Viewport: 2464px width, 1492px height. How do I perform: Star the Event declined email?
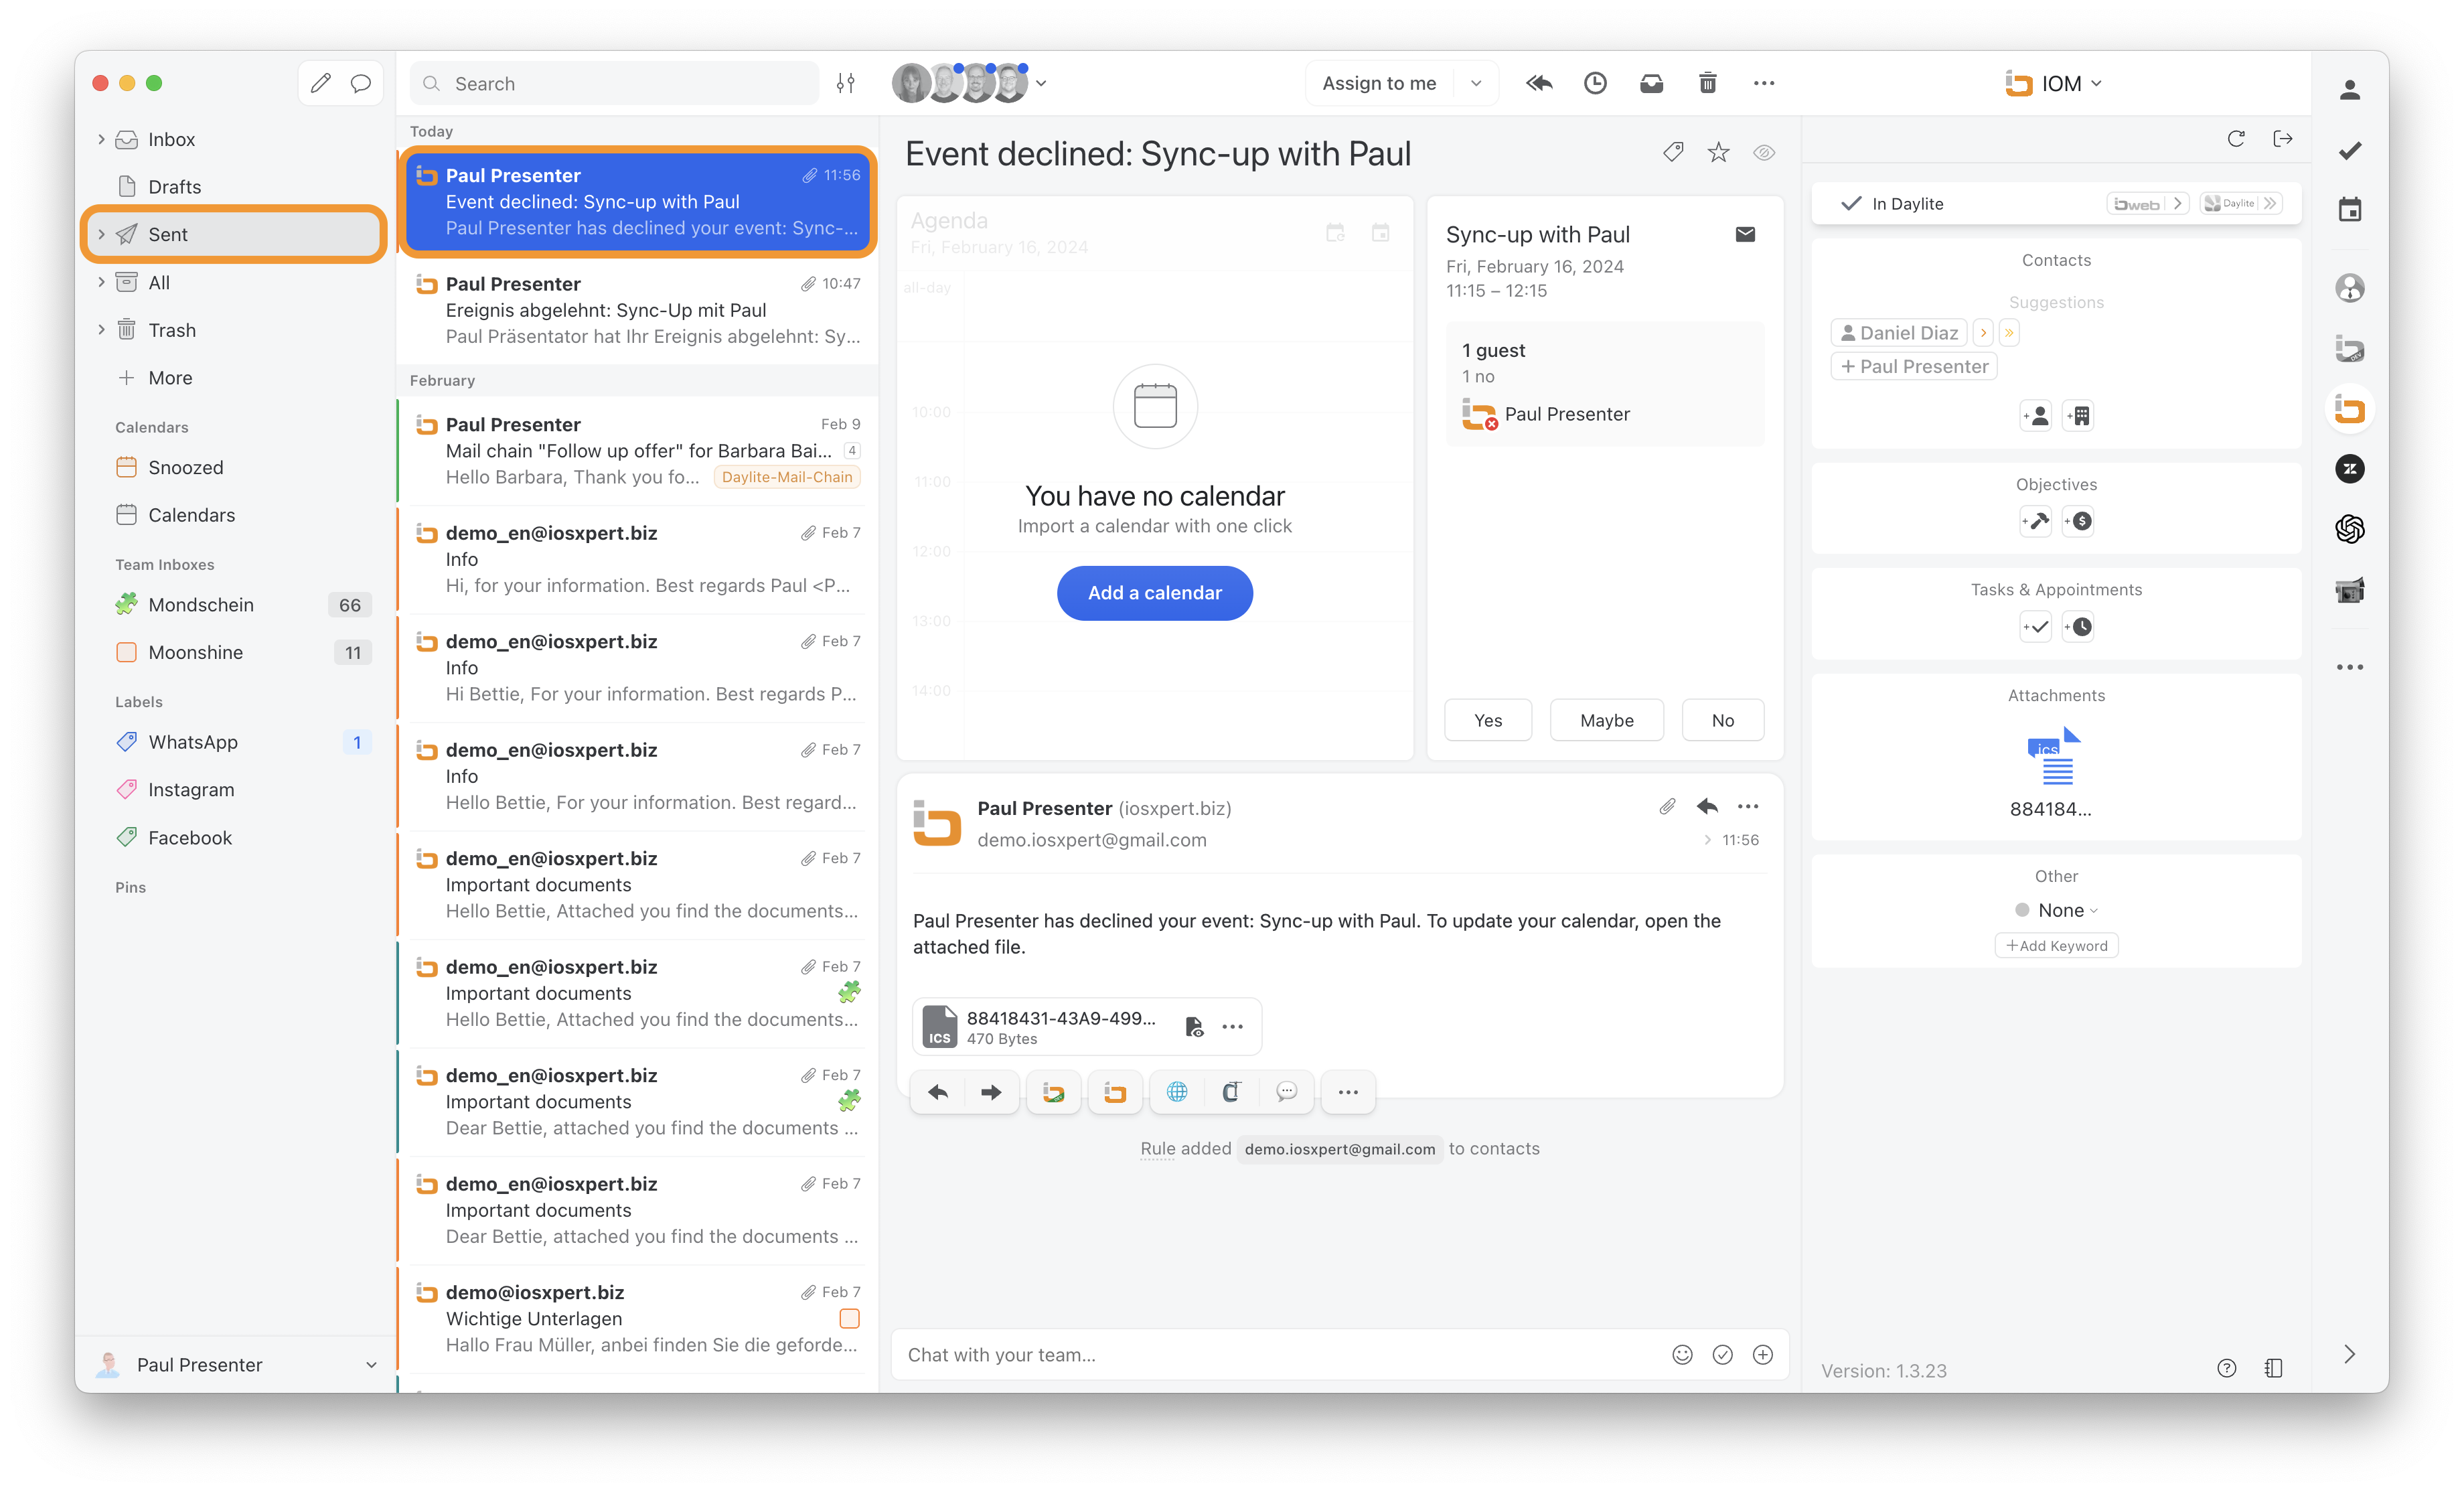pos(1718,152)
